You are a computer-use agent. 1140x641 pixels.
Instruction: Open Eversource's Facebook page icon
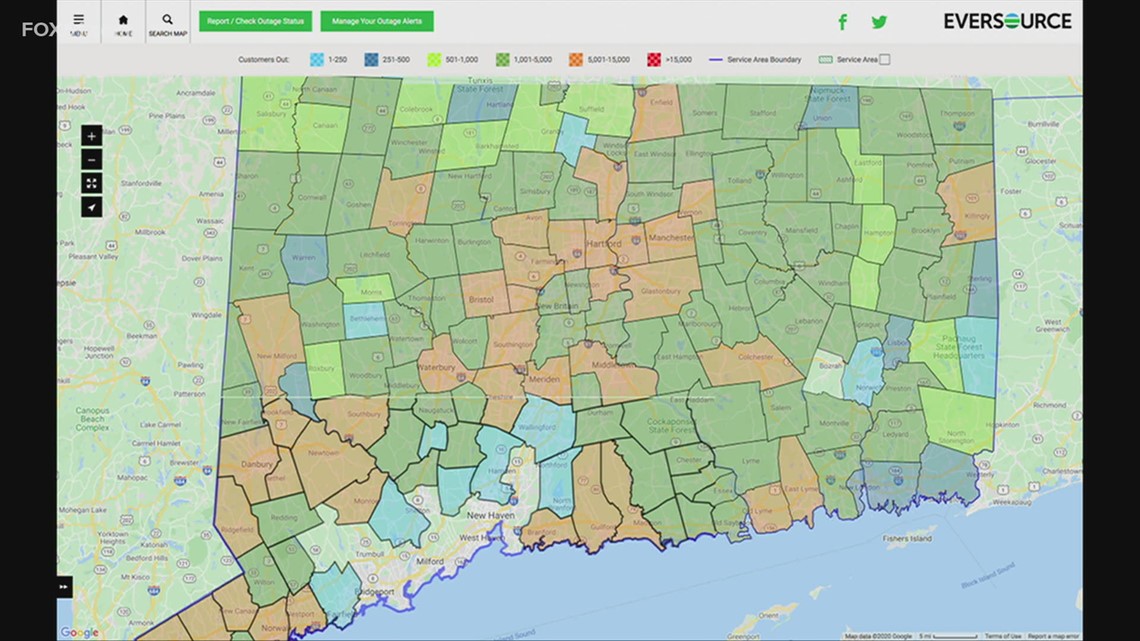pyautogui.click(x=843, y=21)
